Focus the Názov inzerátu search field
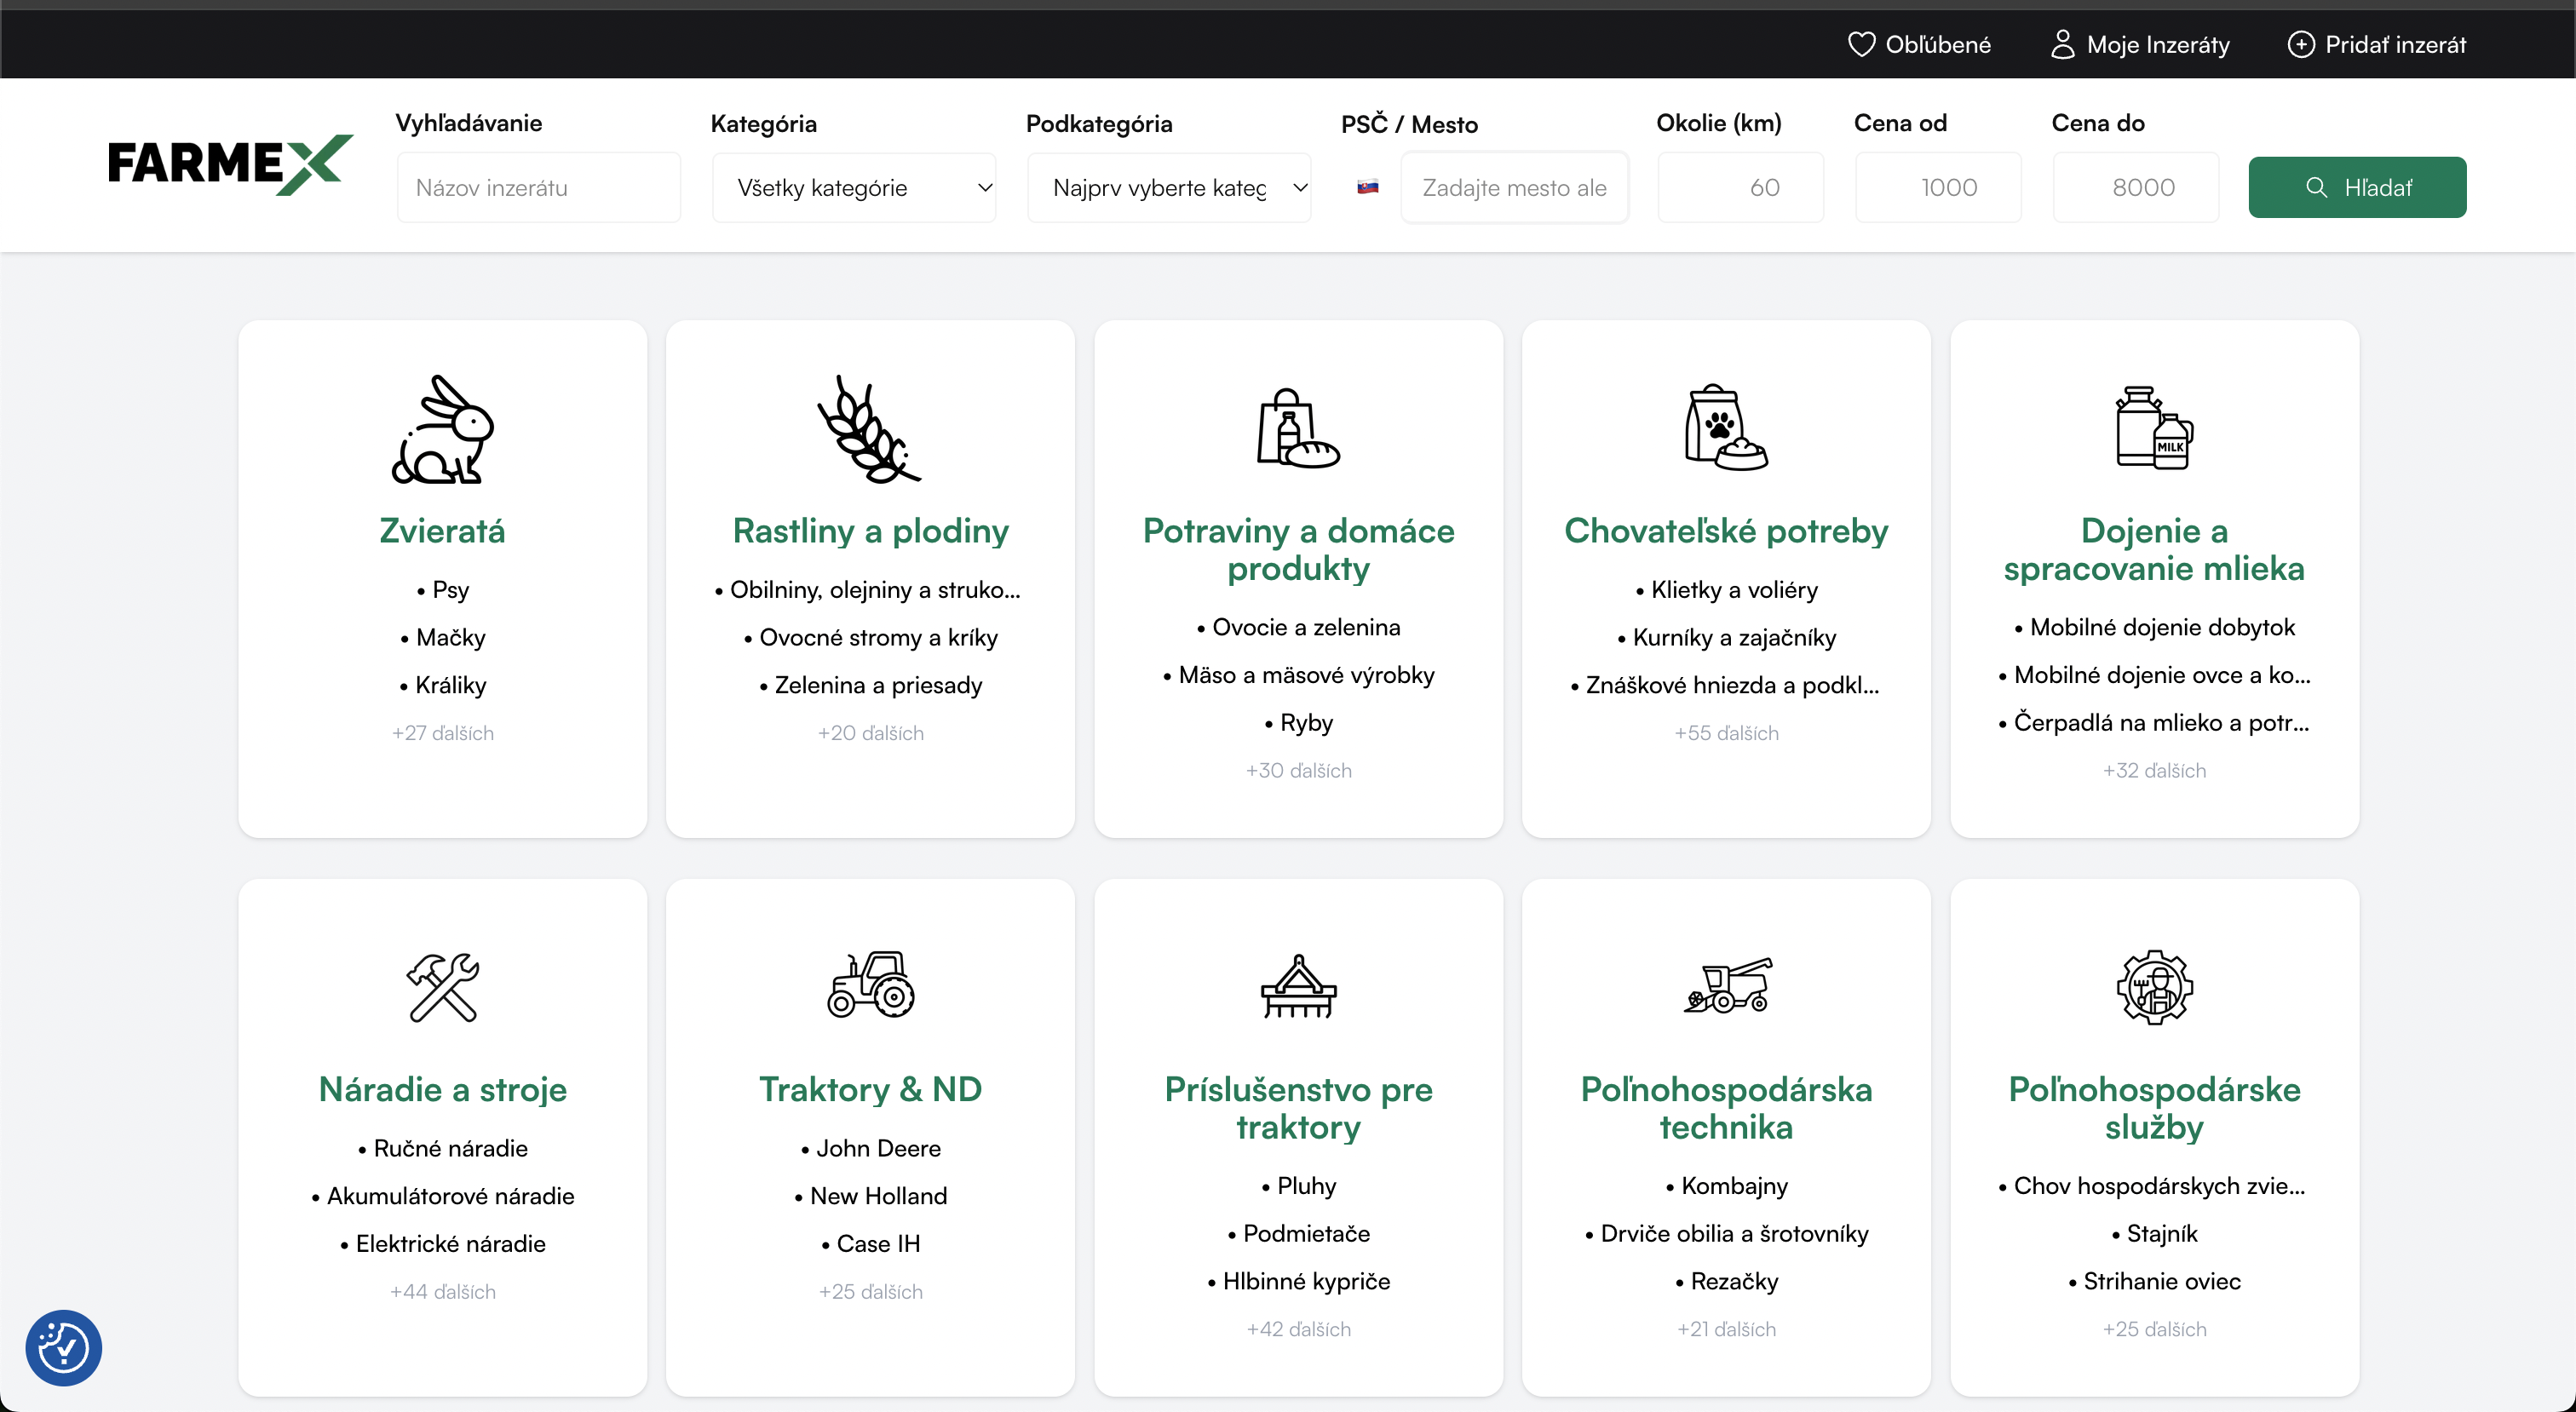This screenshot has height=1412, width=2576. 538,187
